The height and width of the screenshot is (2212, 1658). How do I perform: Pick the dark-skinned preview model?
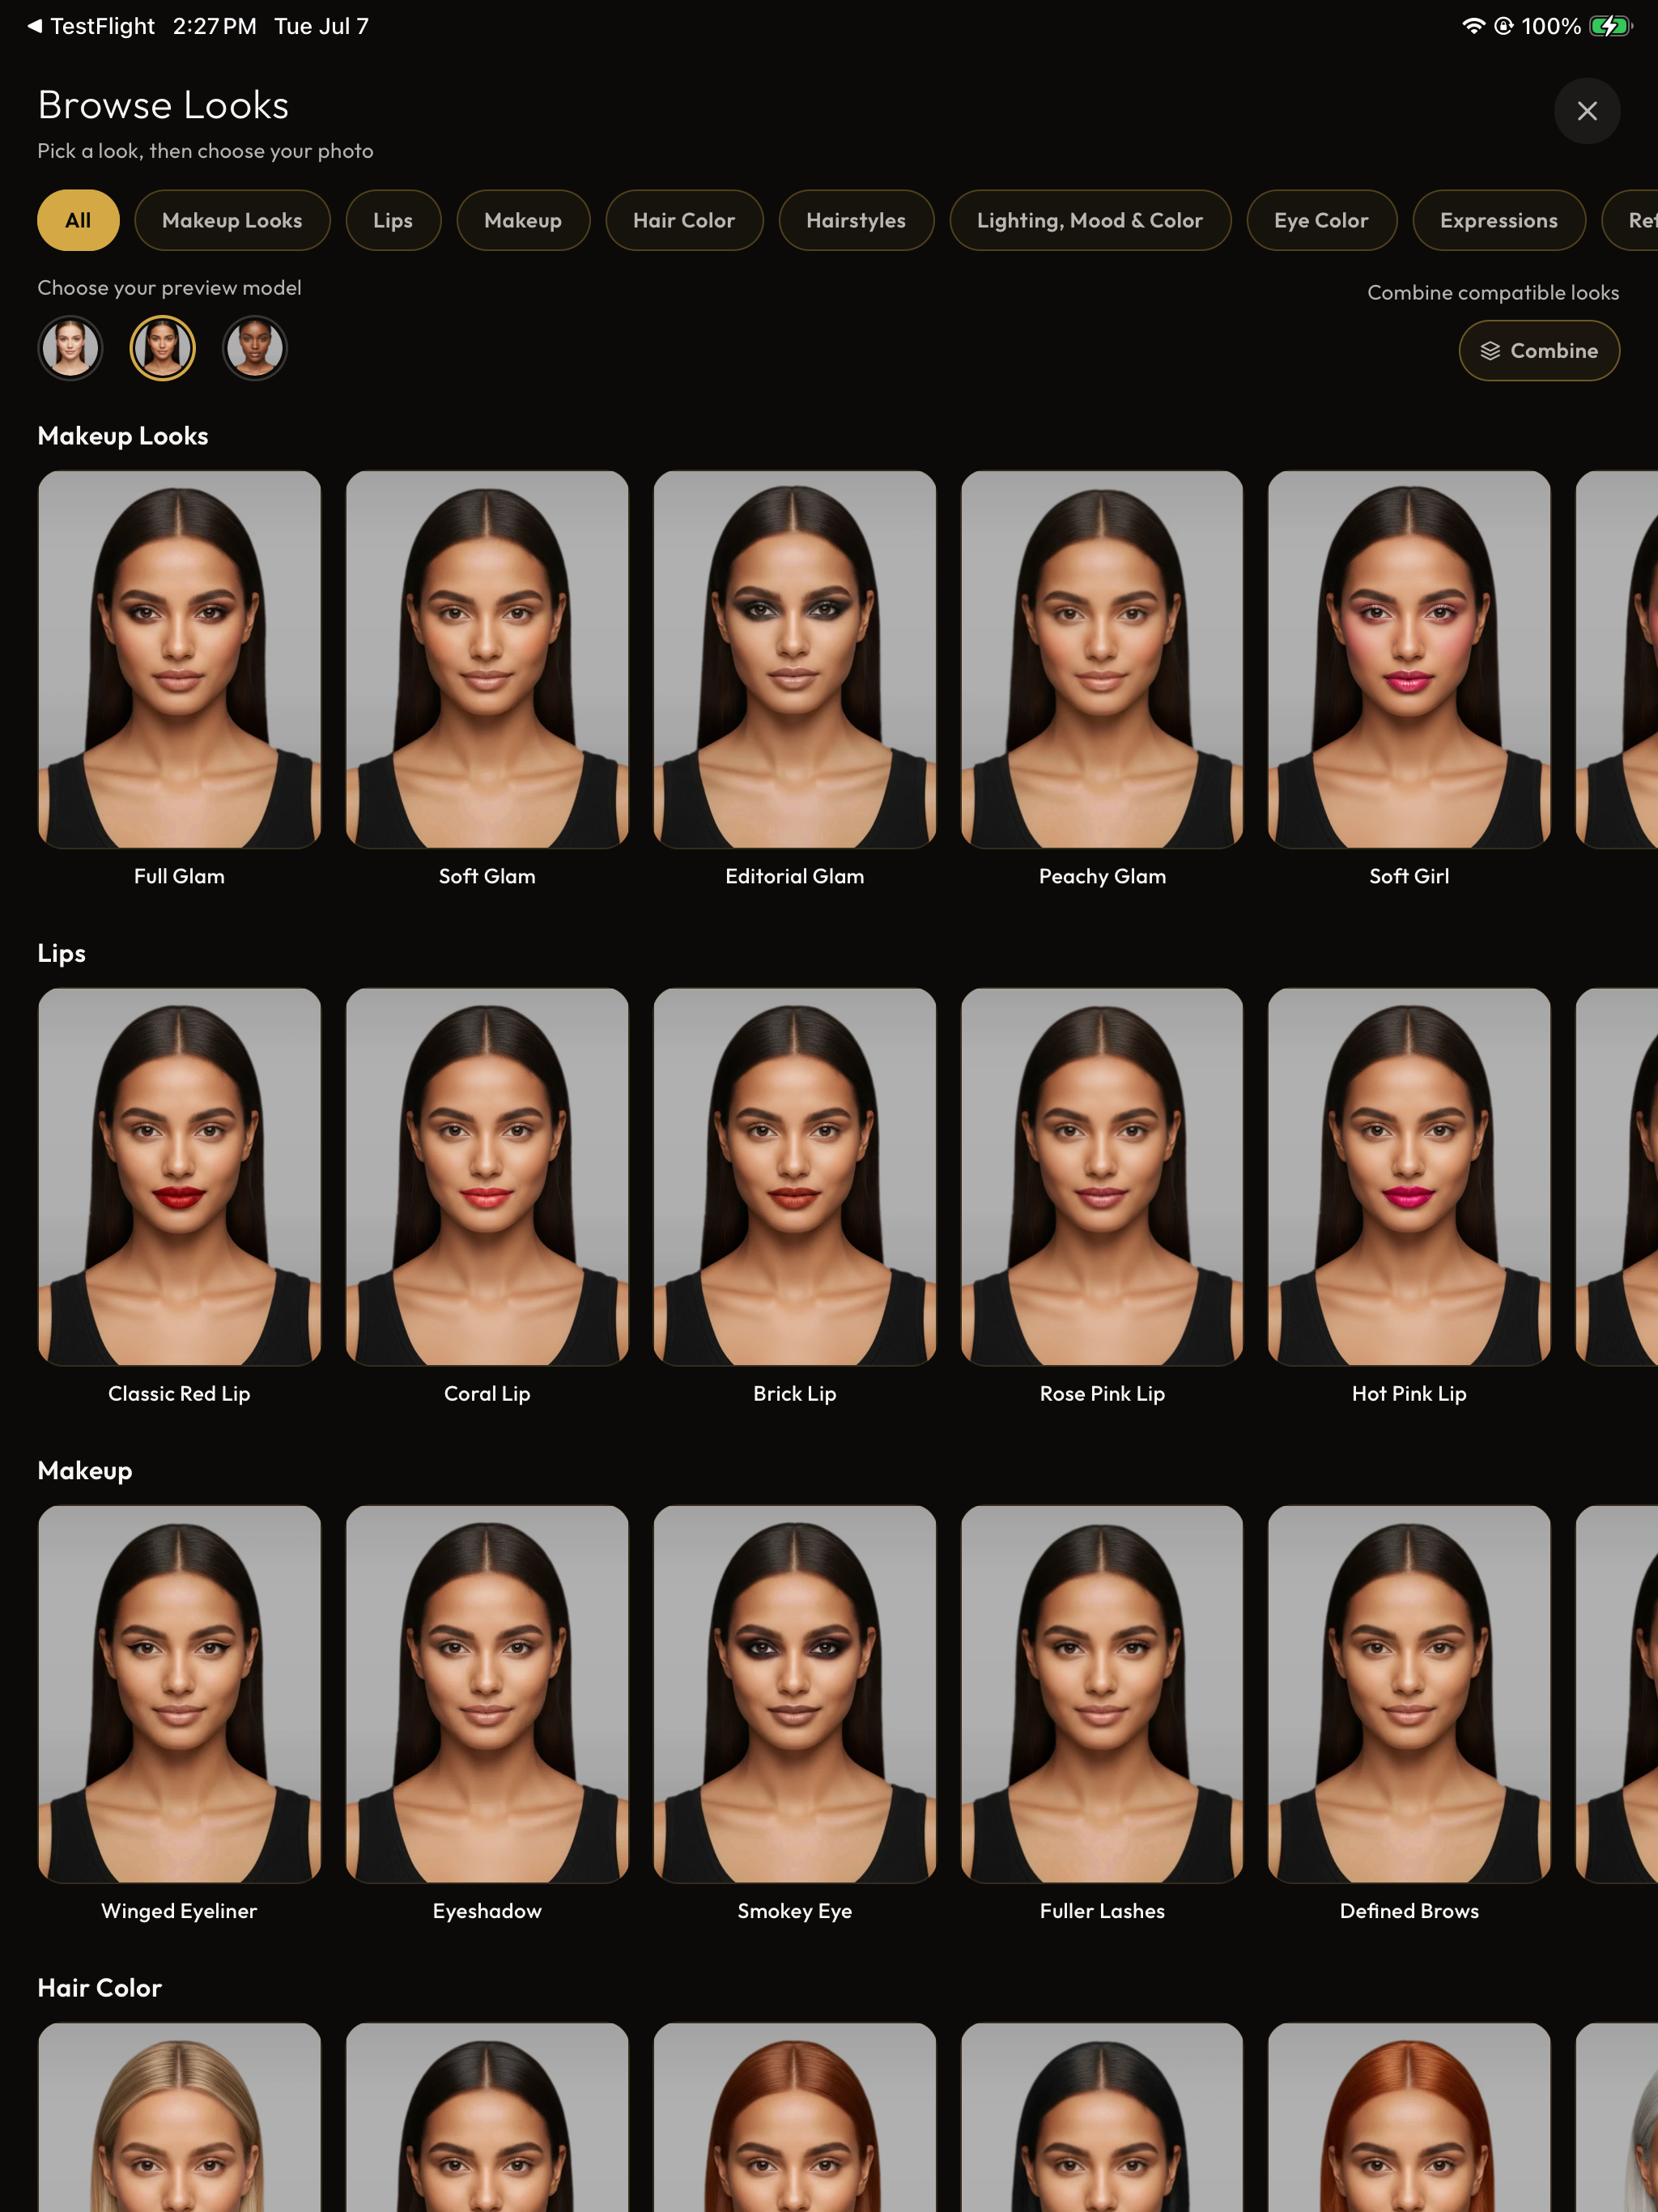tap(255, 348)
